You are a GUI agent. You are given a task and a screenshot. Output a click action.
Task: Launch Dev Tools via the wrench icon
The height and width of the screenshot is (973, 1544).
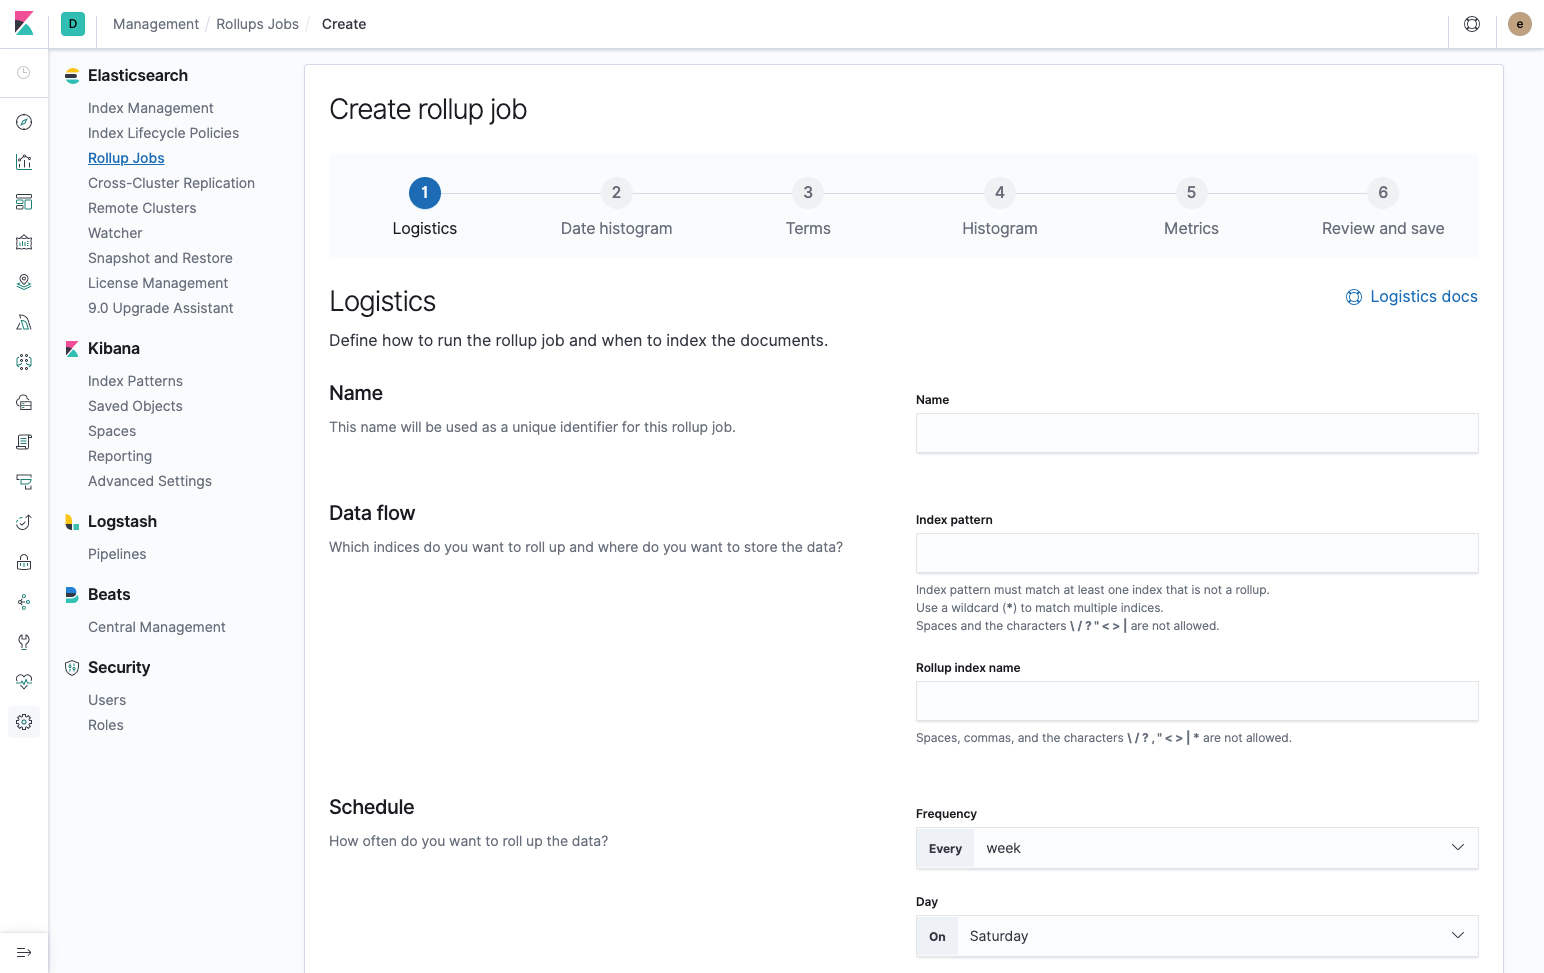pyautogui.click(x=24, y=642)
